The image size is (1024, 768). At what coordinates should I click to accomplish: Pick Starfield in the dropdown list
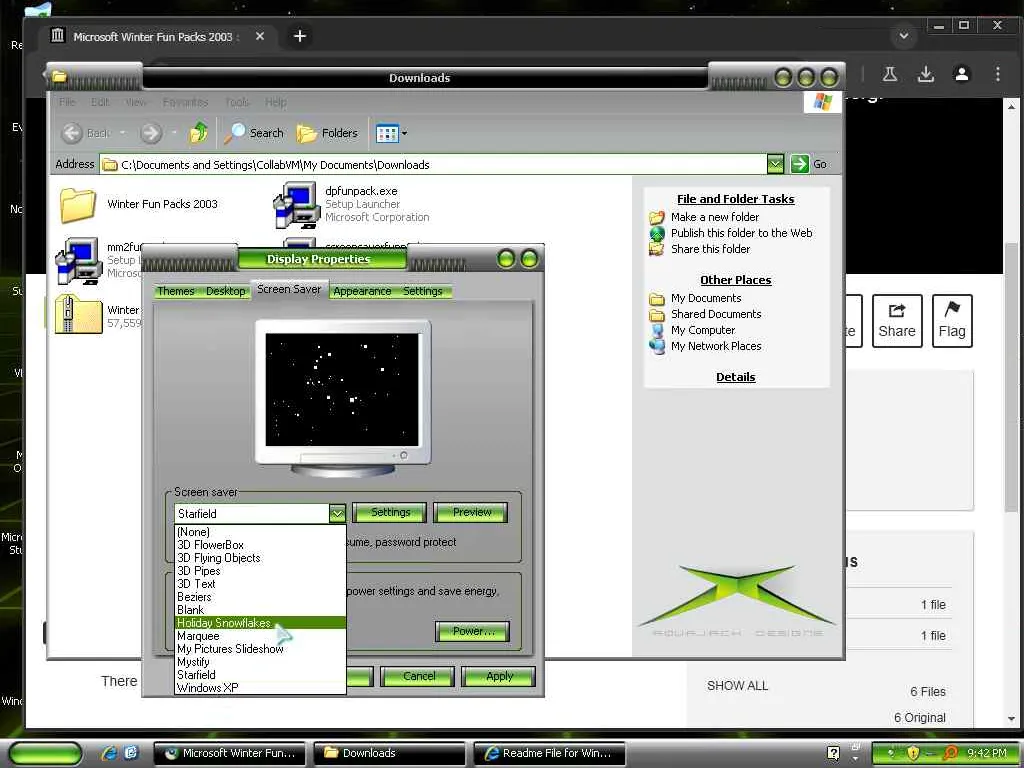coord(260,675)
